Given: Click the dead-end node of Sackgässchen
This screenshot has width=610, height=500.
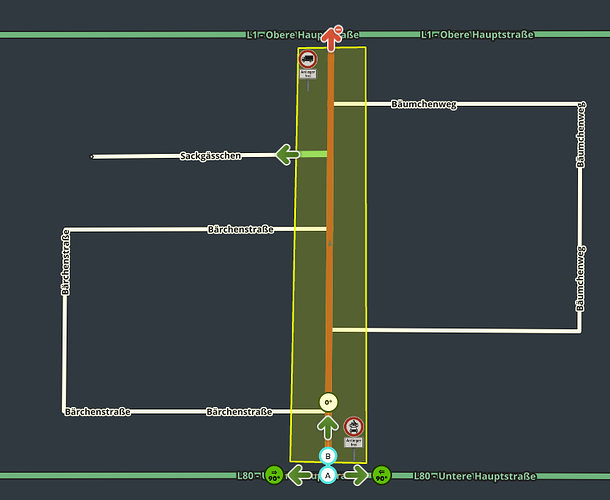Looking at the screenshot, I should [x=92, y=156].
